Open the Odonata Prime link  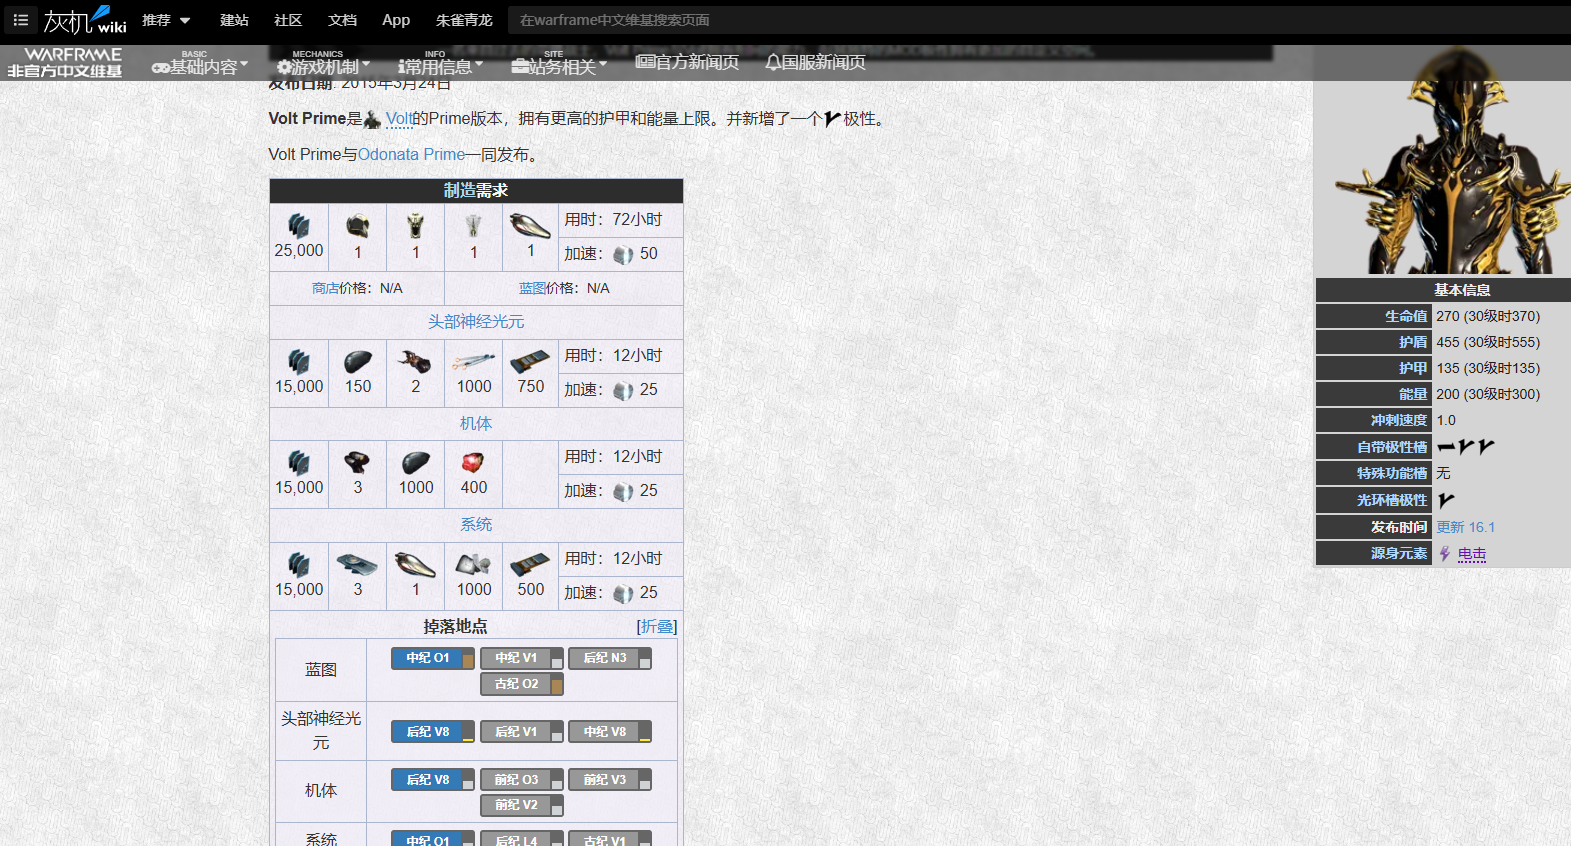[411, 155]
